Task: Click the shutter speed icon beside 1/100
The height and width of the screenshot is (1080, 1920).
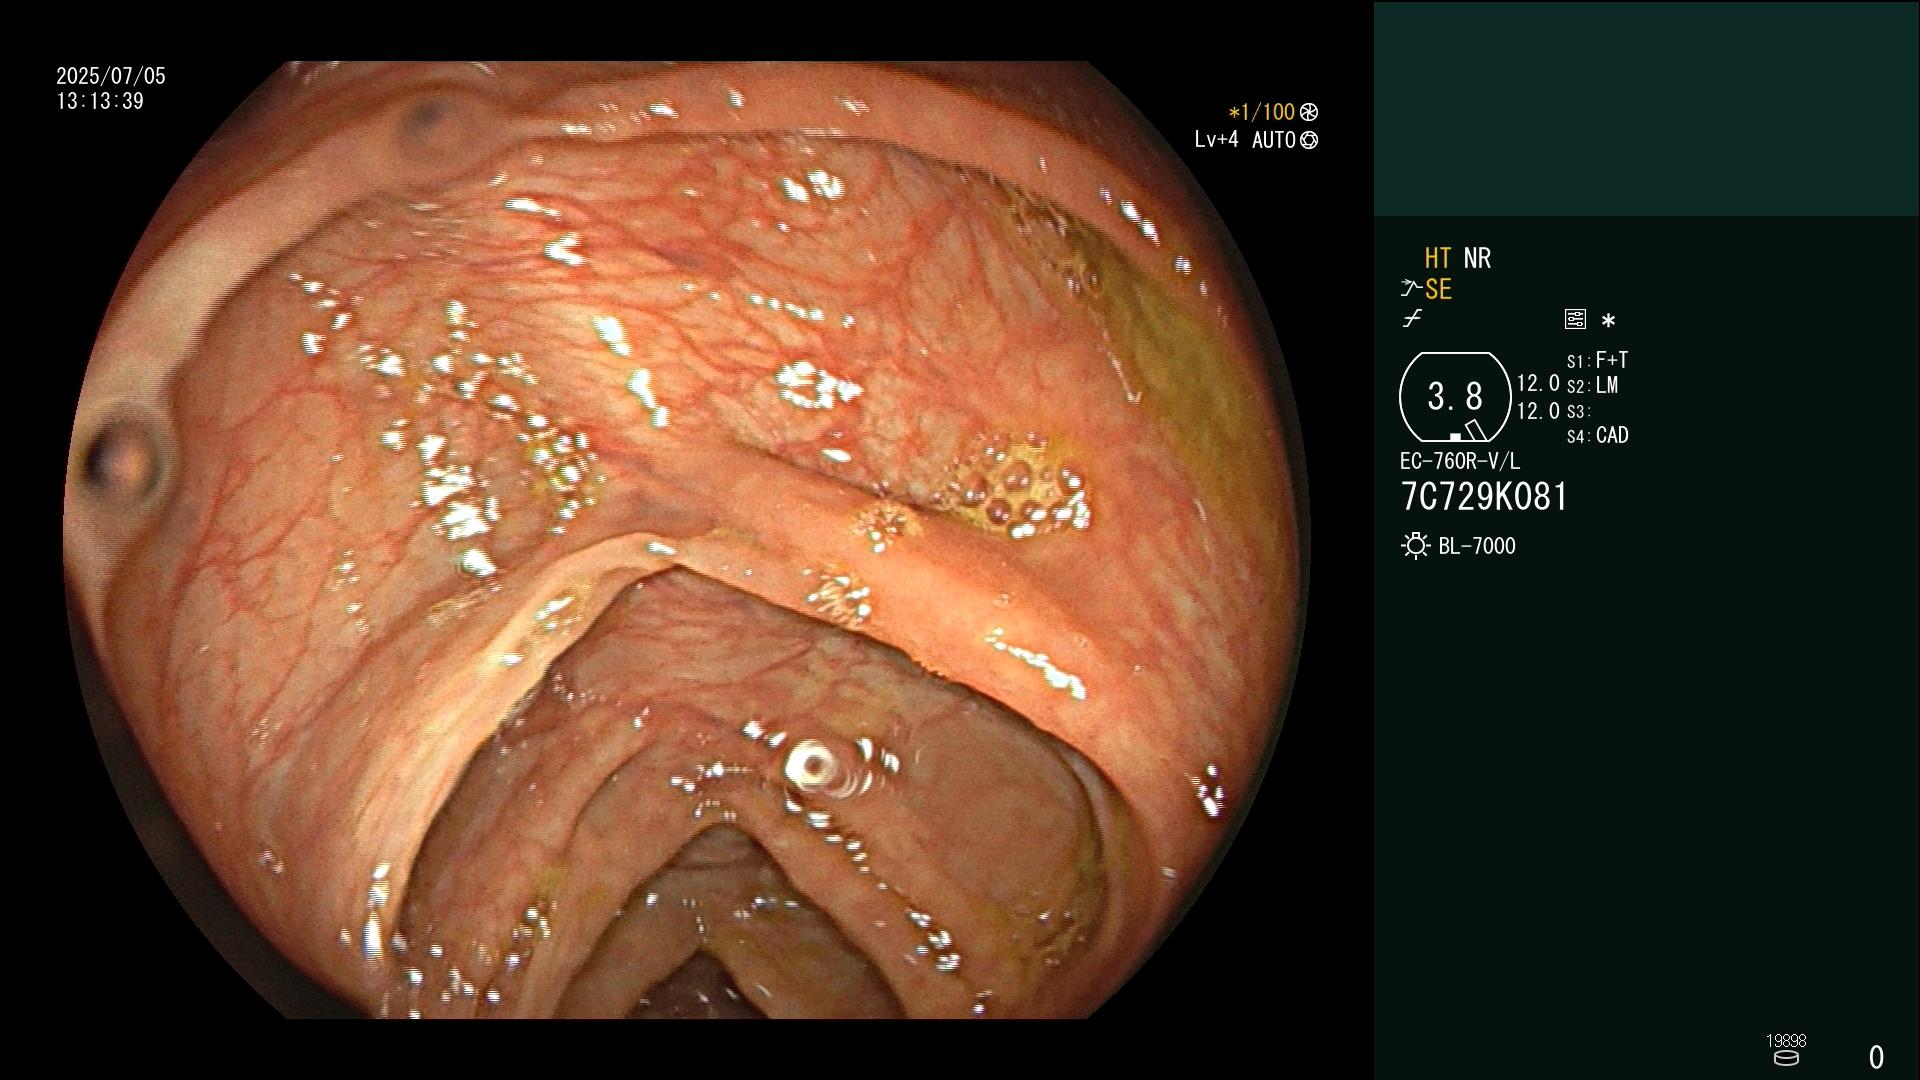Action: [x=1309, y=112]
